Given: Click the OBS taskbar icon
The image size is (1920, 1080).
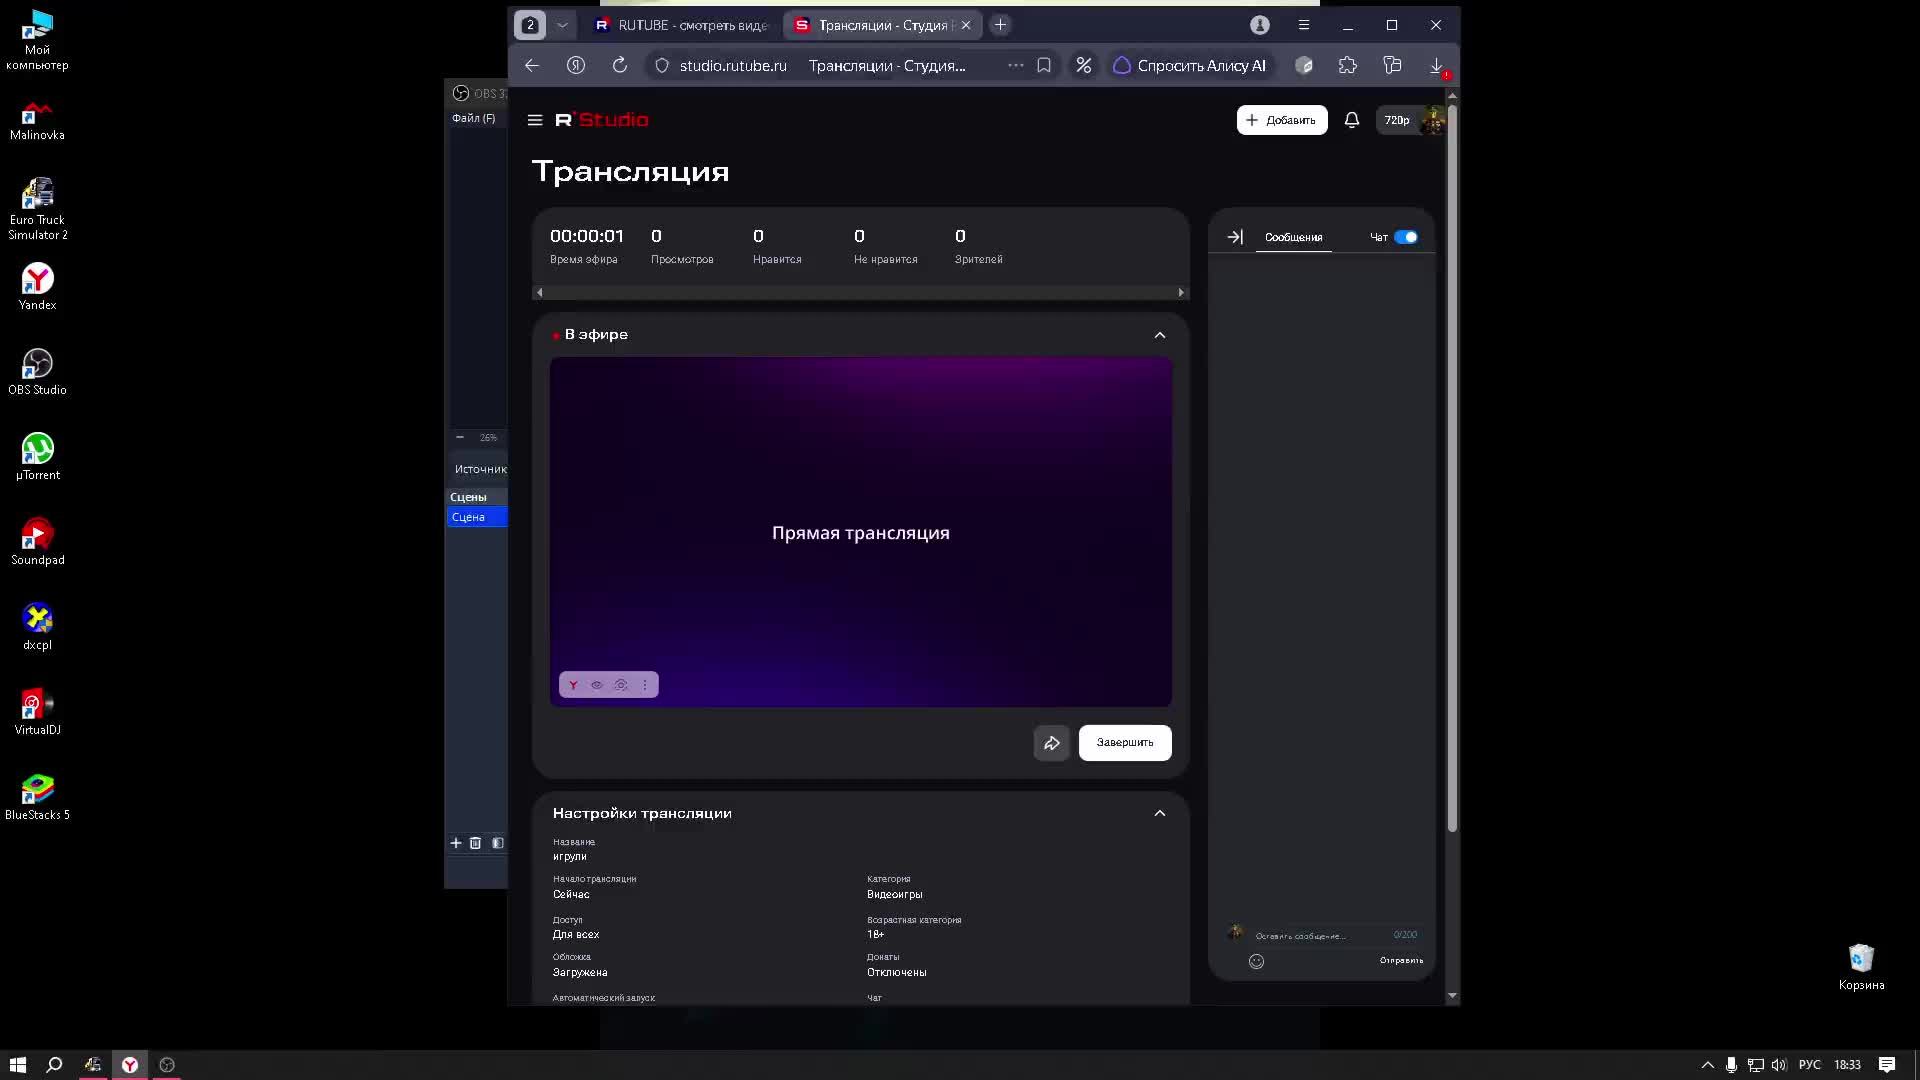Looking at the screenshot, I should click(167, 1065).
